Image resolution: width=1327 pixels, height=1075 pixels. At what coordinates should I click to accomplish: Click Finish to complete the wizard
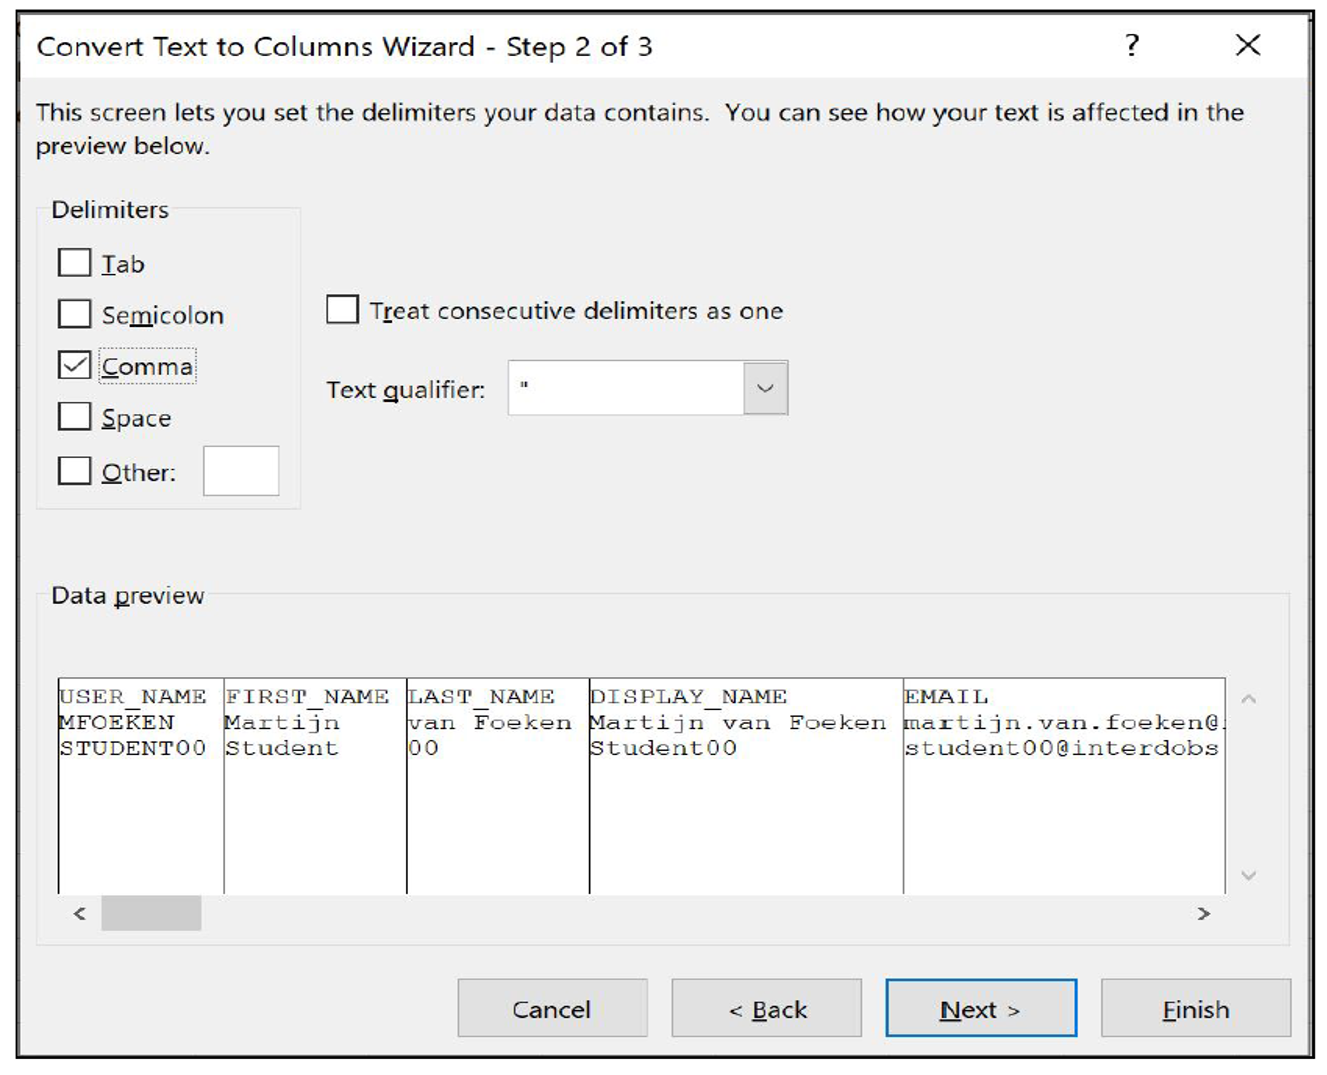point(1195,1008)
